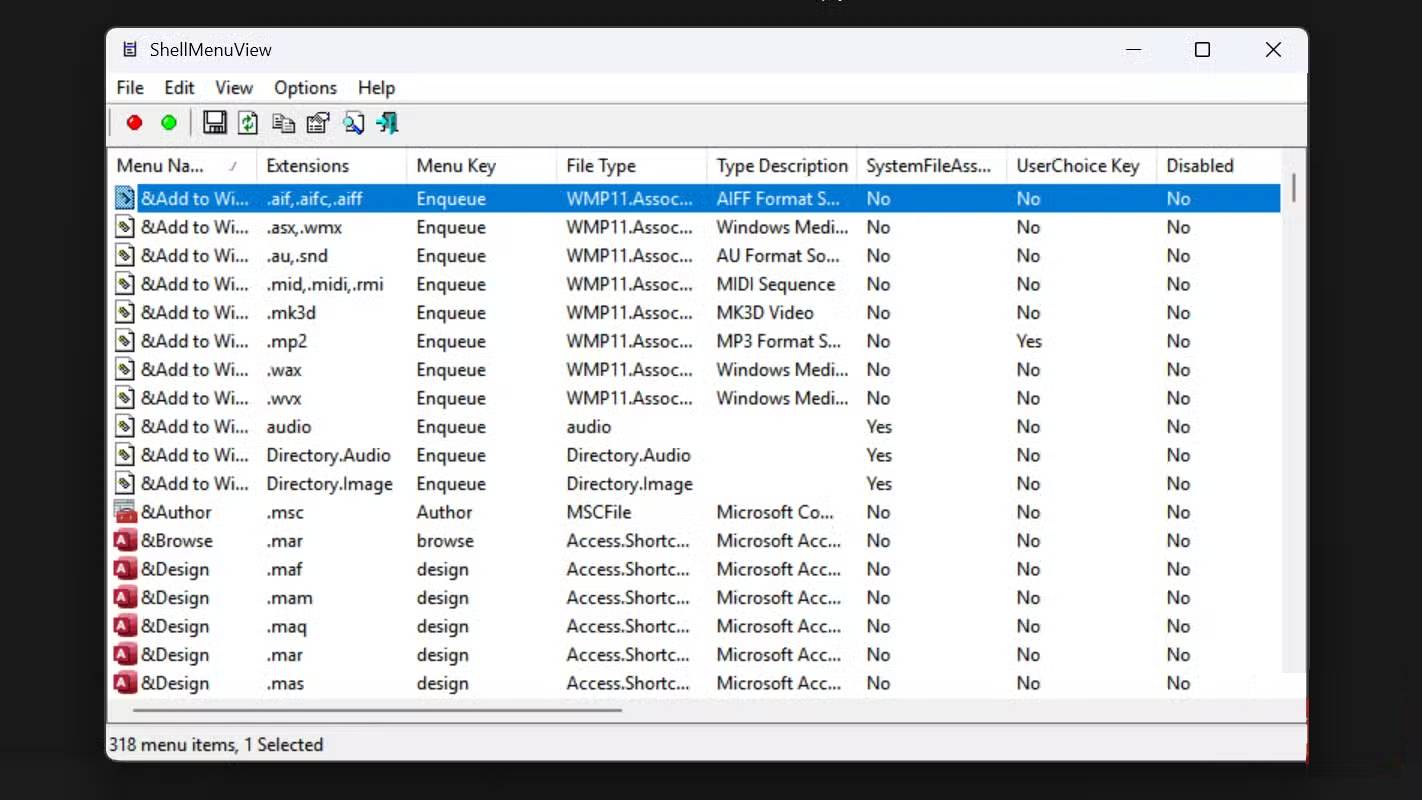The height and width of the screenshot is (800, 1422).
Task: Click the "Yes" UserChoice Key cell for .mp2
Action: (1029, 341)
